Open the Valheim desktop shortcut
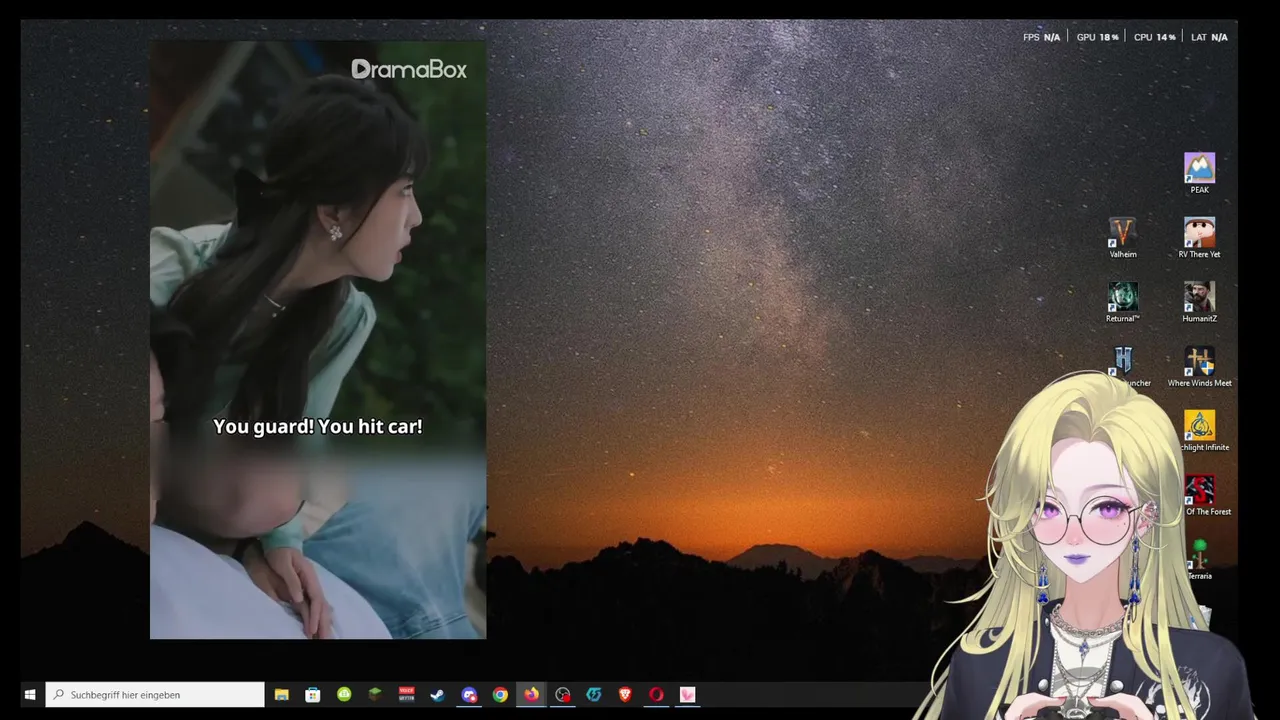The image size is (1280, 720). click(1123, 238)
